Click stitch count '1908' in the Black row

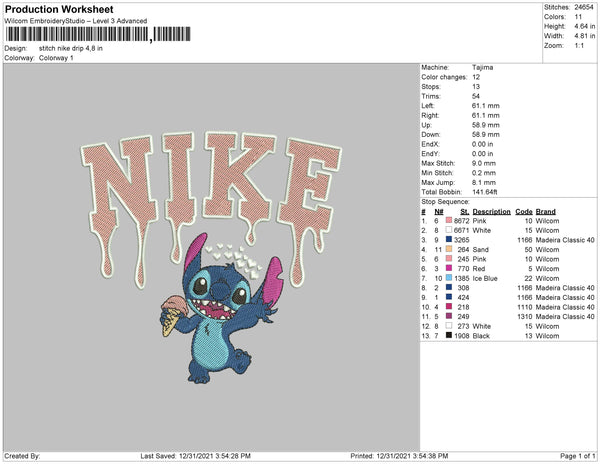click(x=461, y=335)
